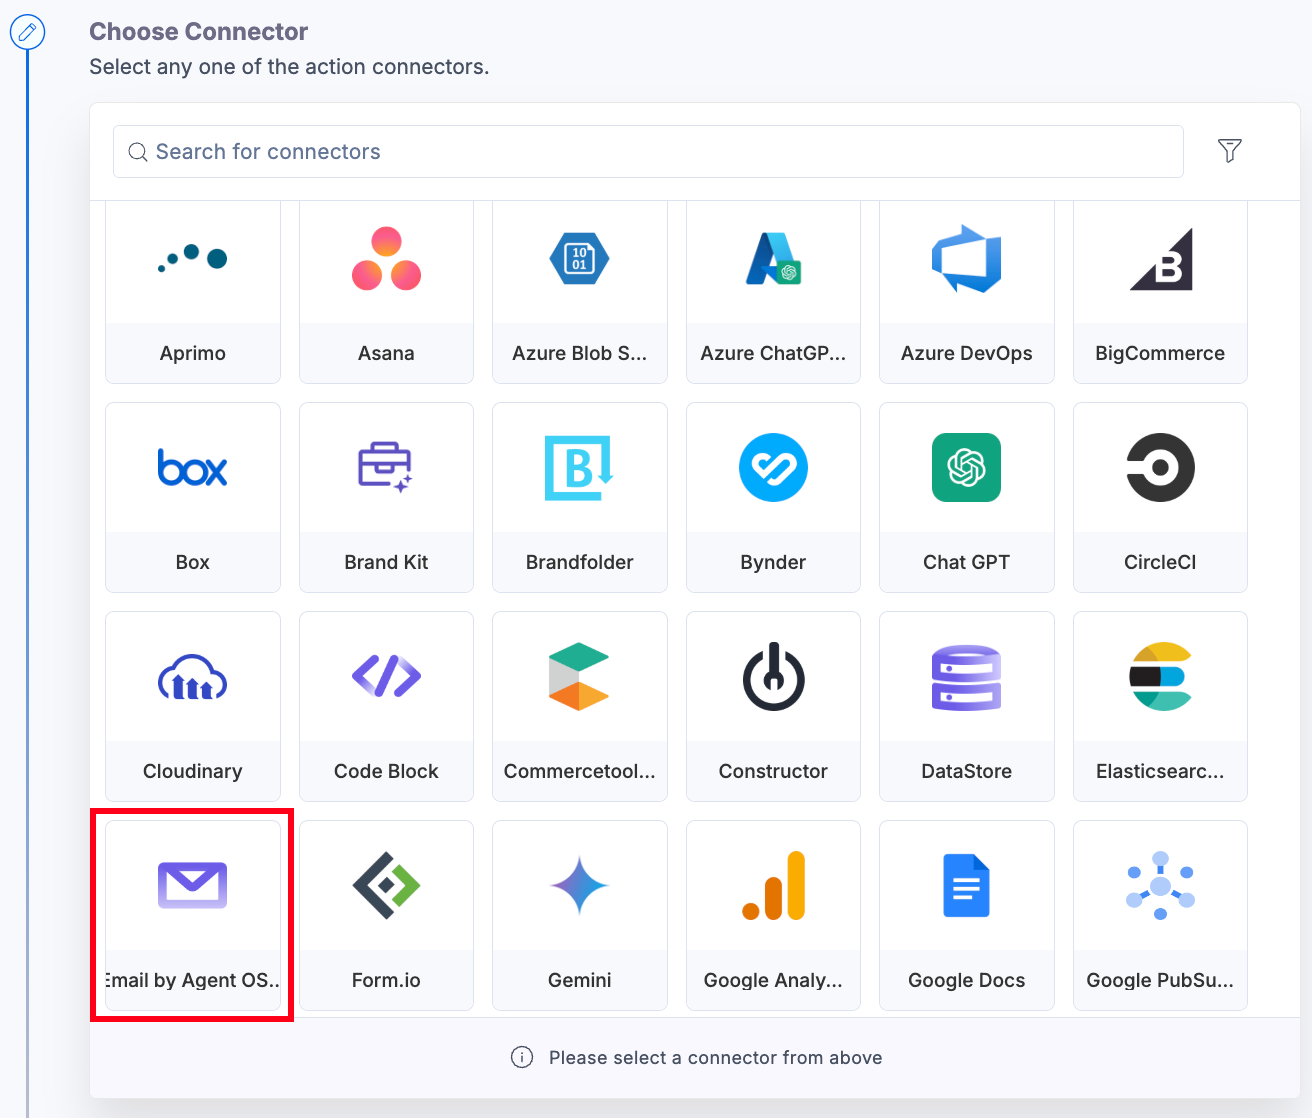Choose the Google Analytics connector

pos(772,915)
